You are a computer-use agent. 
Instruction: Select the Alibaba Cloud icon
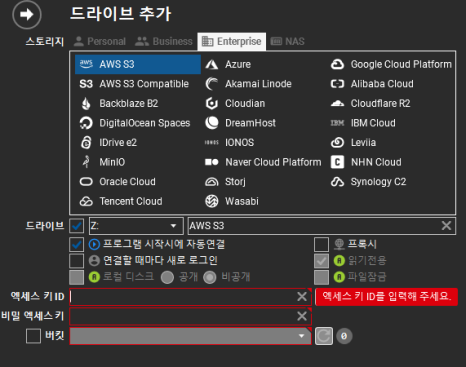pyautogui.click(x=337, y=84)
